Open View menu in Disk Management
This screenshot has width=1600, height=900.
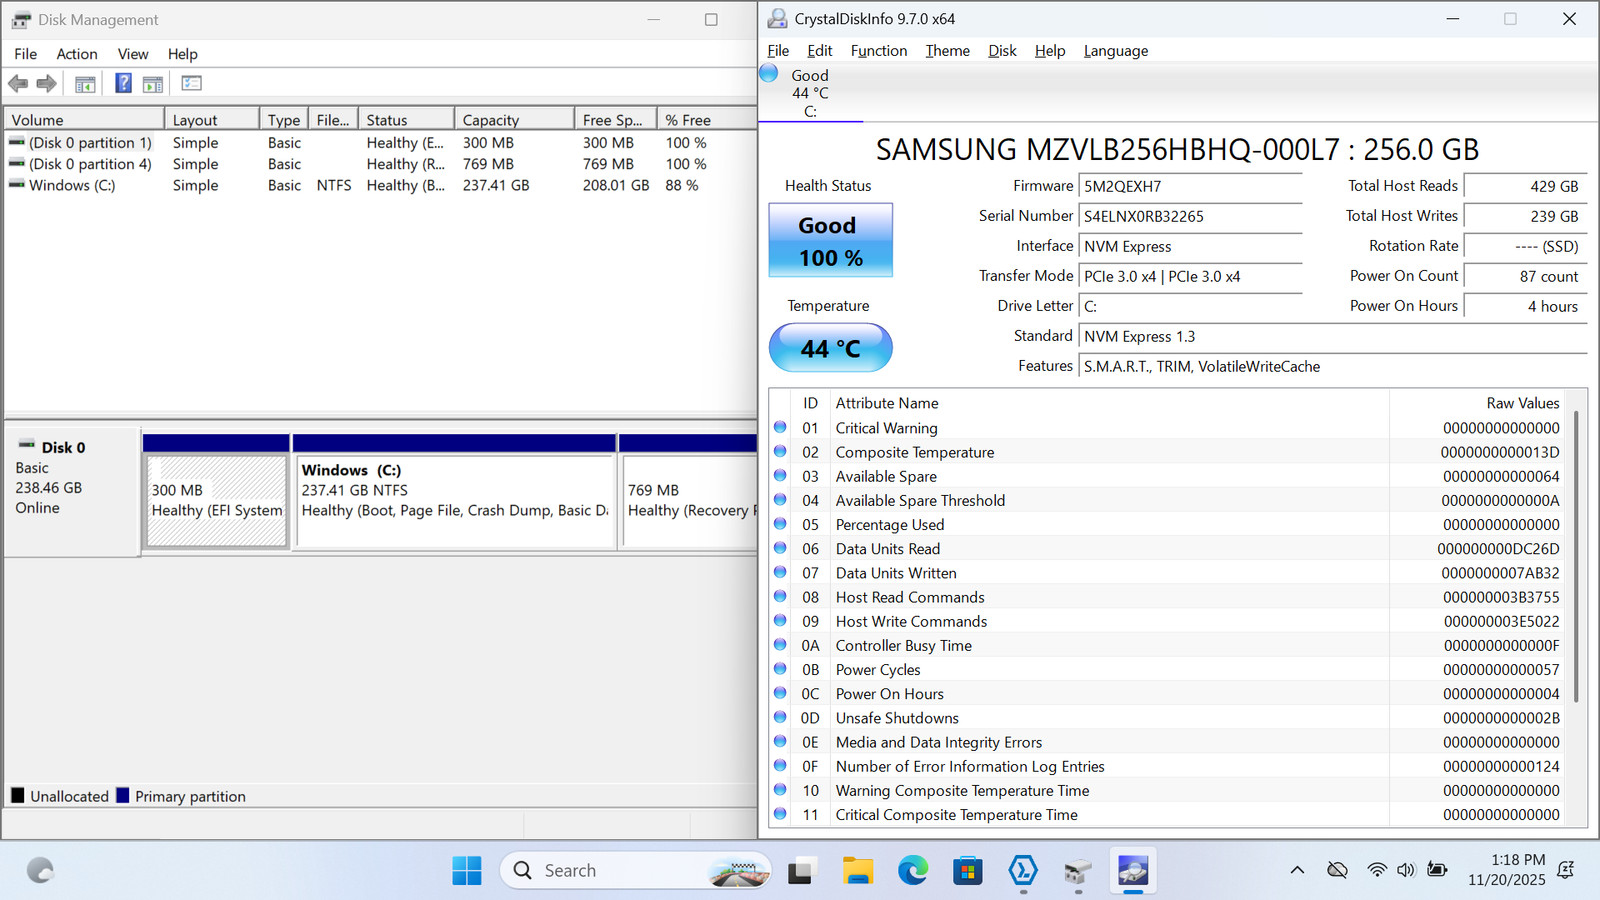point(133,54)
